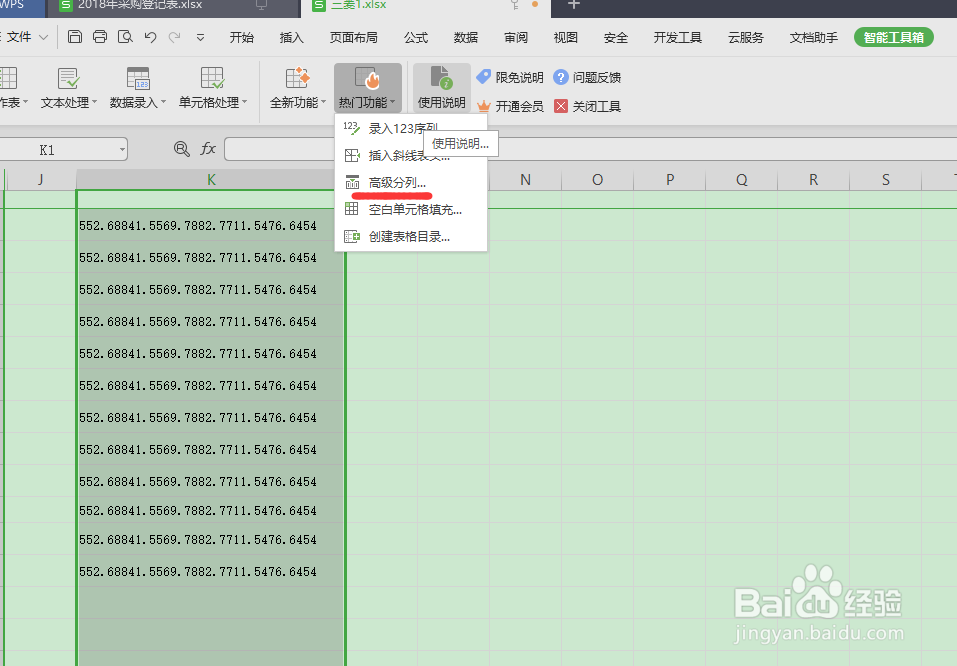The image size is (957, 666).
Task: Select column S header
Action: [x=886, y=179]
